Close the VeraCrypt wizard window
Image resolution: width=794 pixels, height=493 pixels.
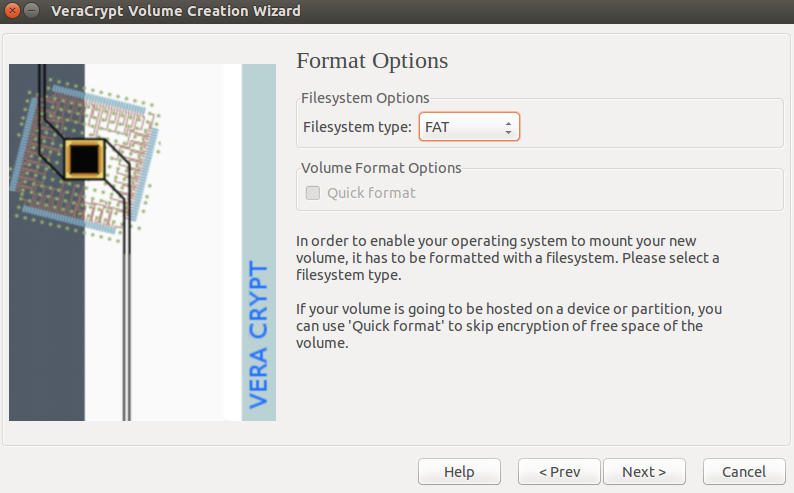coord(13,11)
